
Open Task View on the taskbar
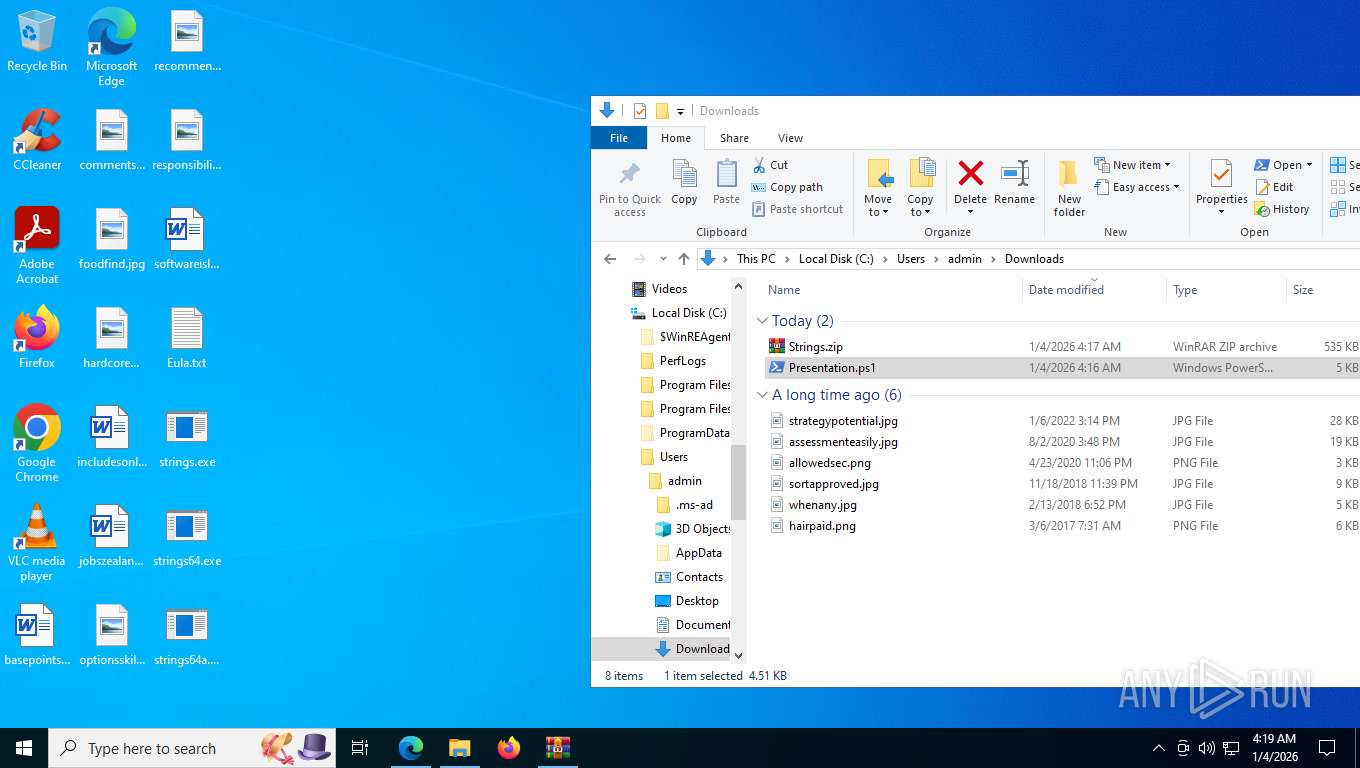(x=360, y=748)
